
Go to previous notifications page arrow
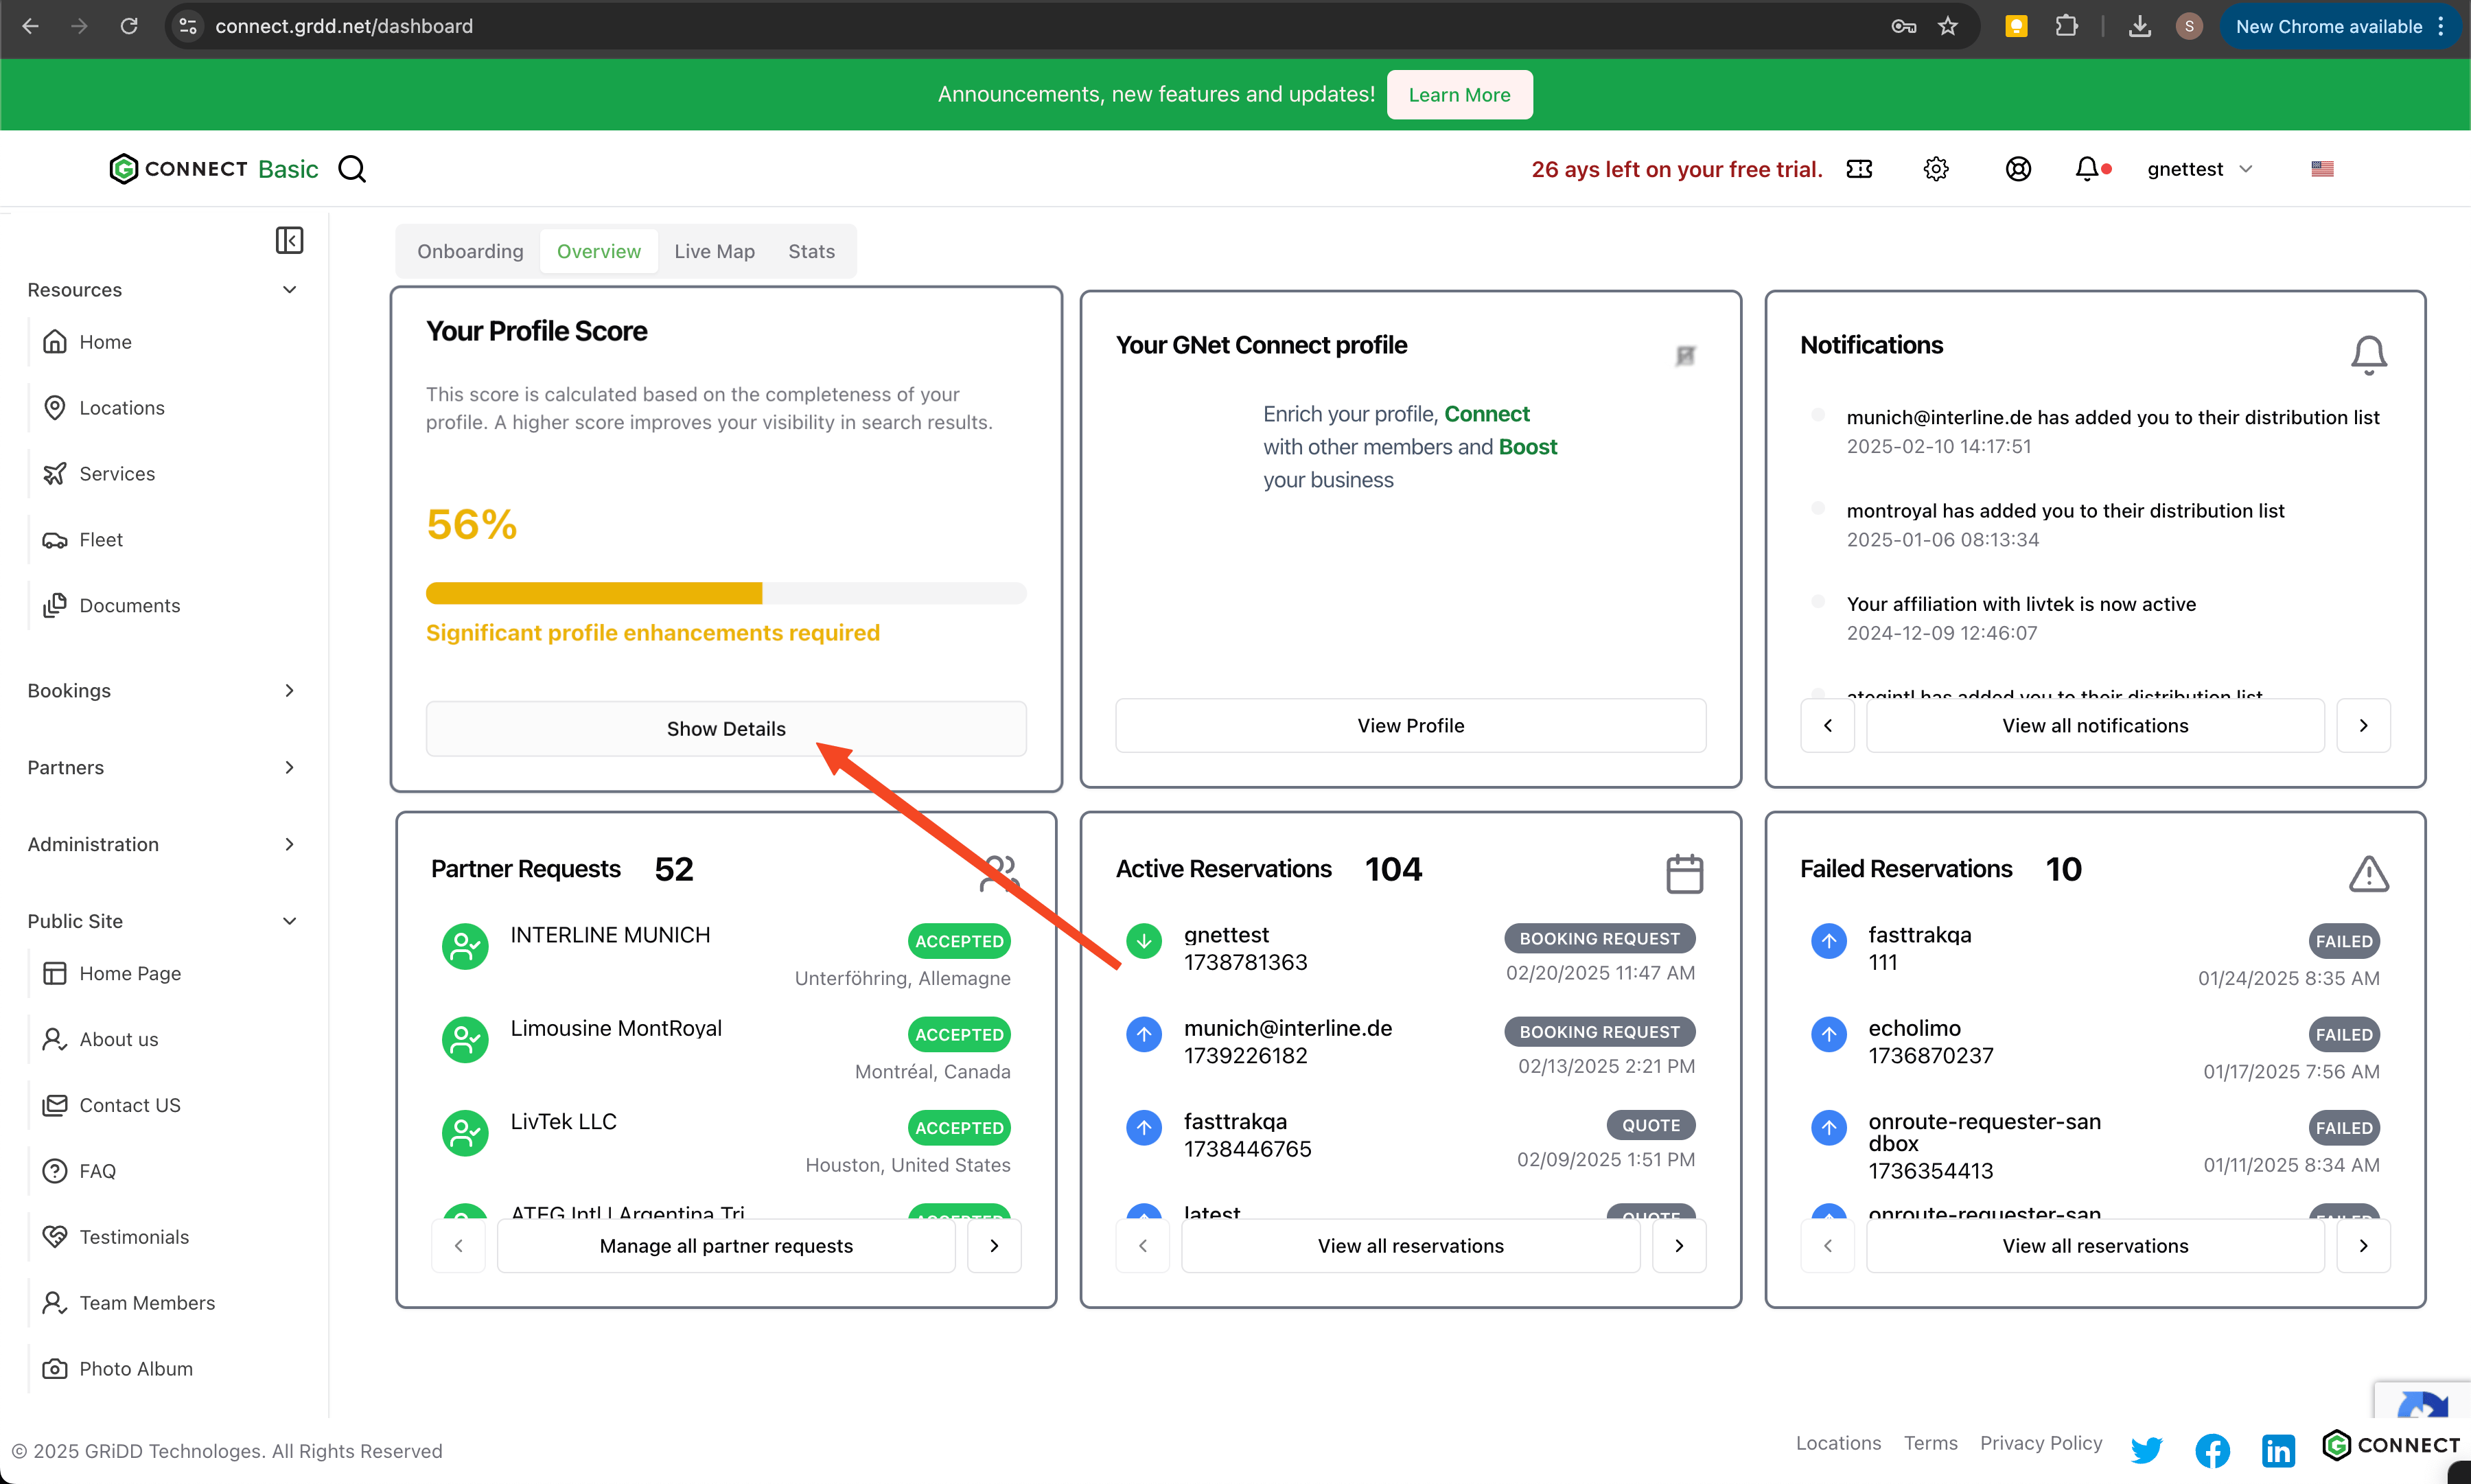coord(1827,725)
